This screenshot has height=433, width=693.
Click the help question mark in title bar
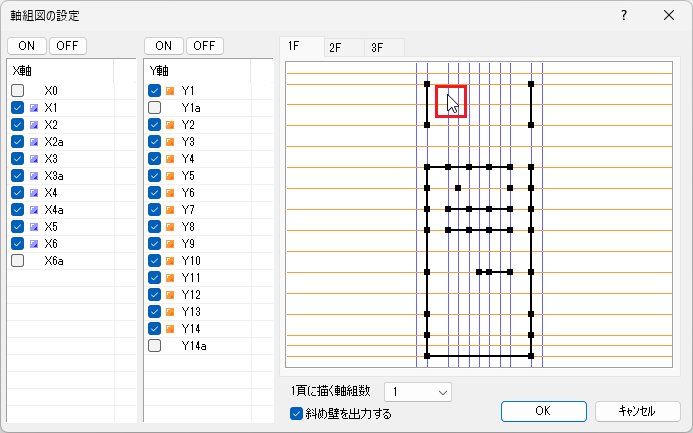pyautogui.click(x=624, y=16)
